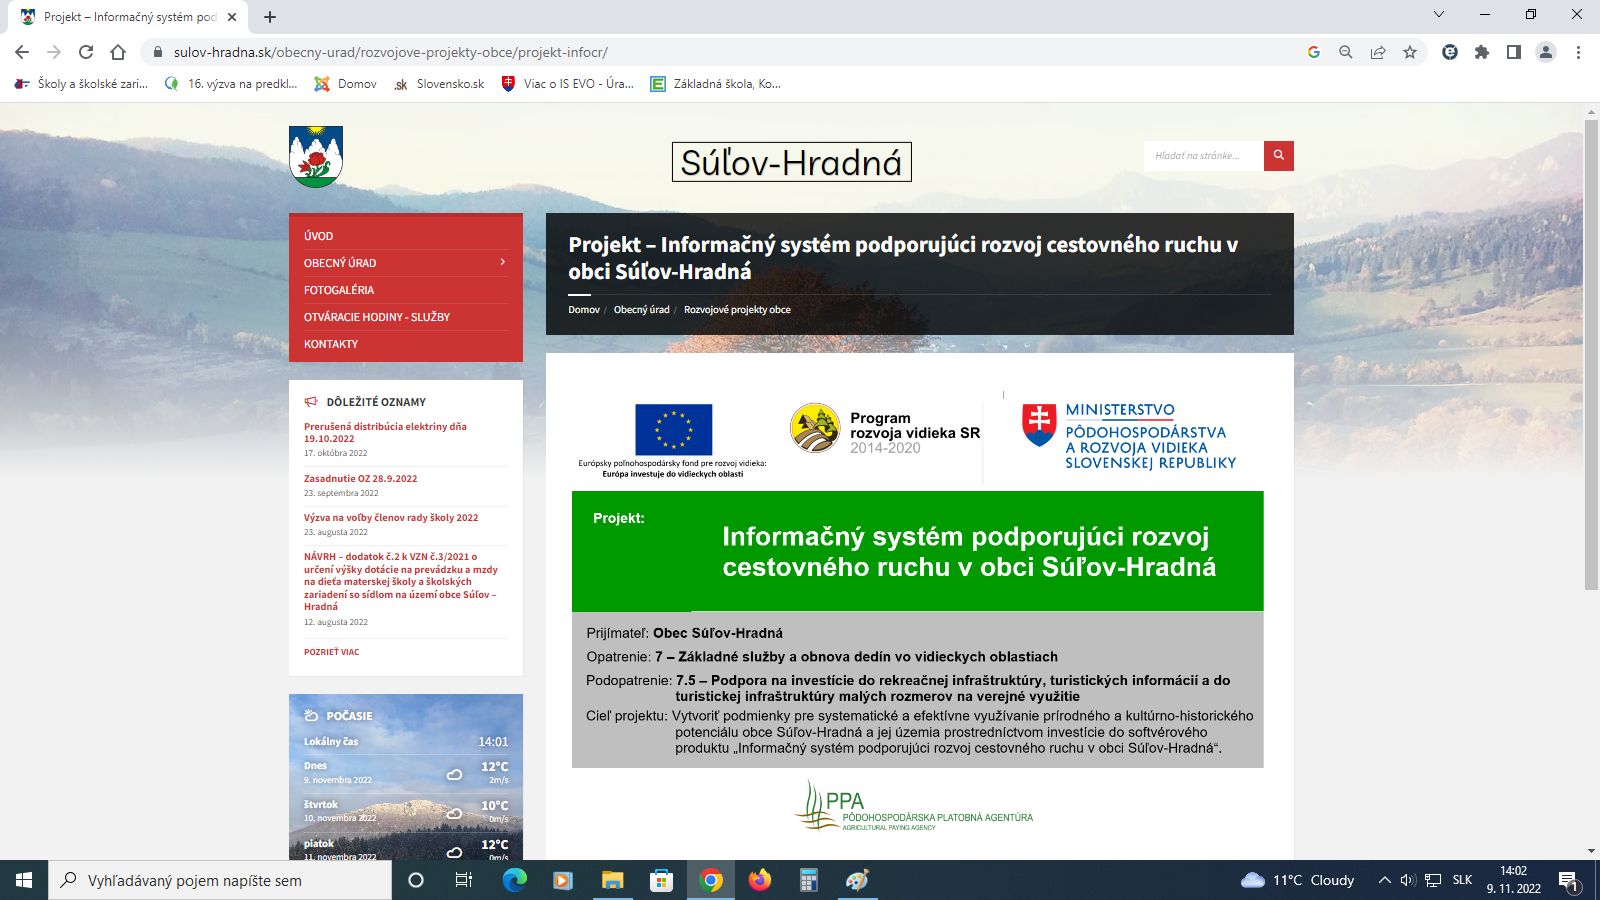Open Prerušená distribúcia elektriny notice
The image size is (1600, 900).
point(385,432)
